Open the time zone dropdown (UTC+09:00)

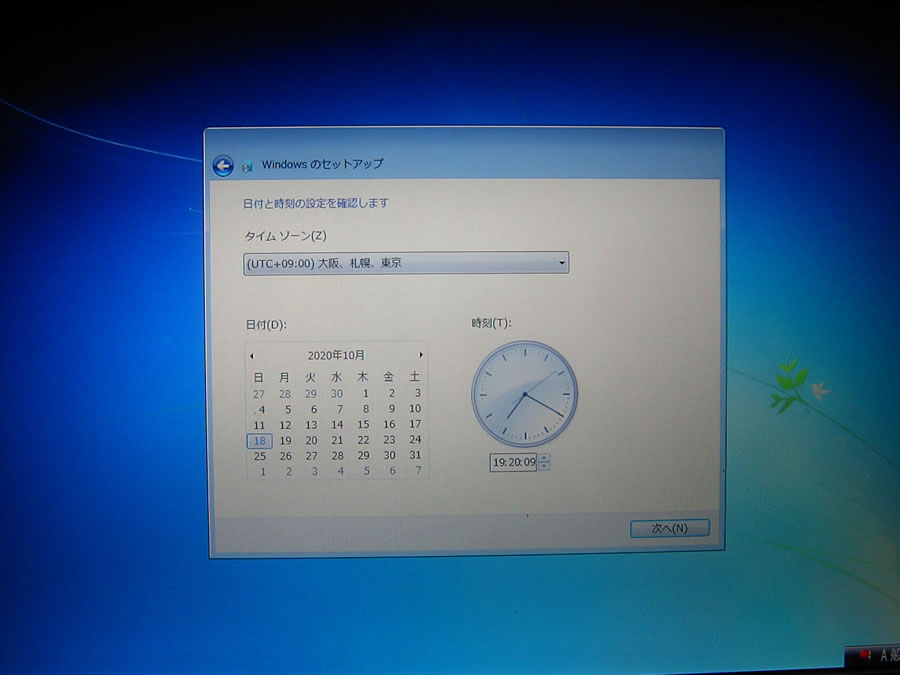pos(406,263)
